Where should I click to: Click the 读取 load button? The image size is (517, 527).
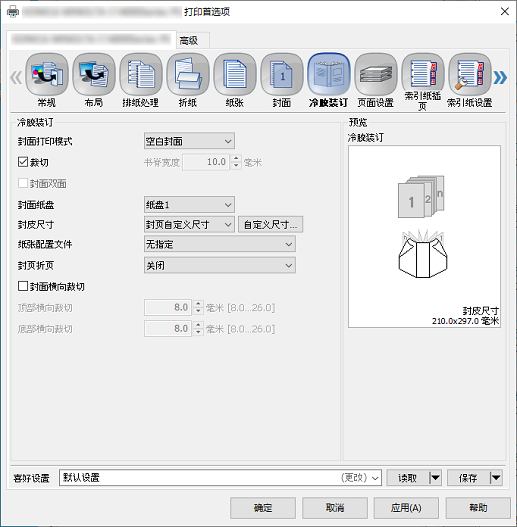408,477
